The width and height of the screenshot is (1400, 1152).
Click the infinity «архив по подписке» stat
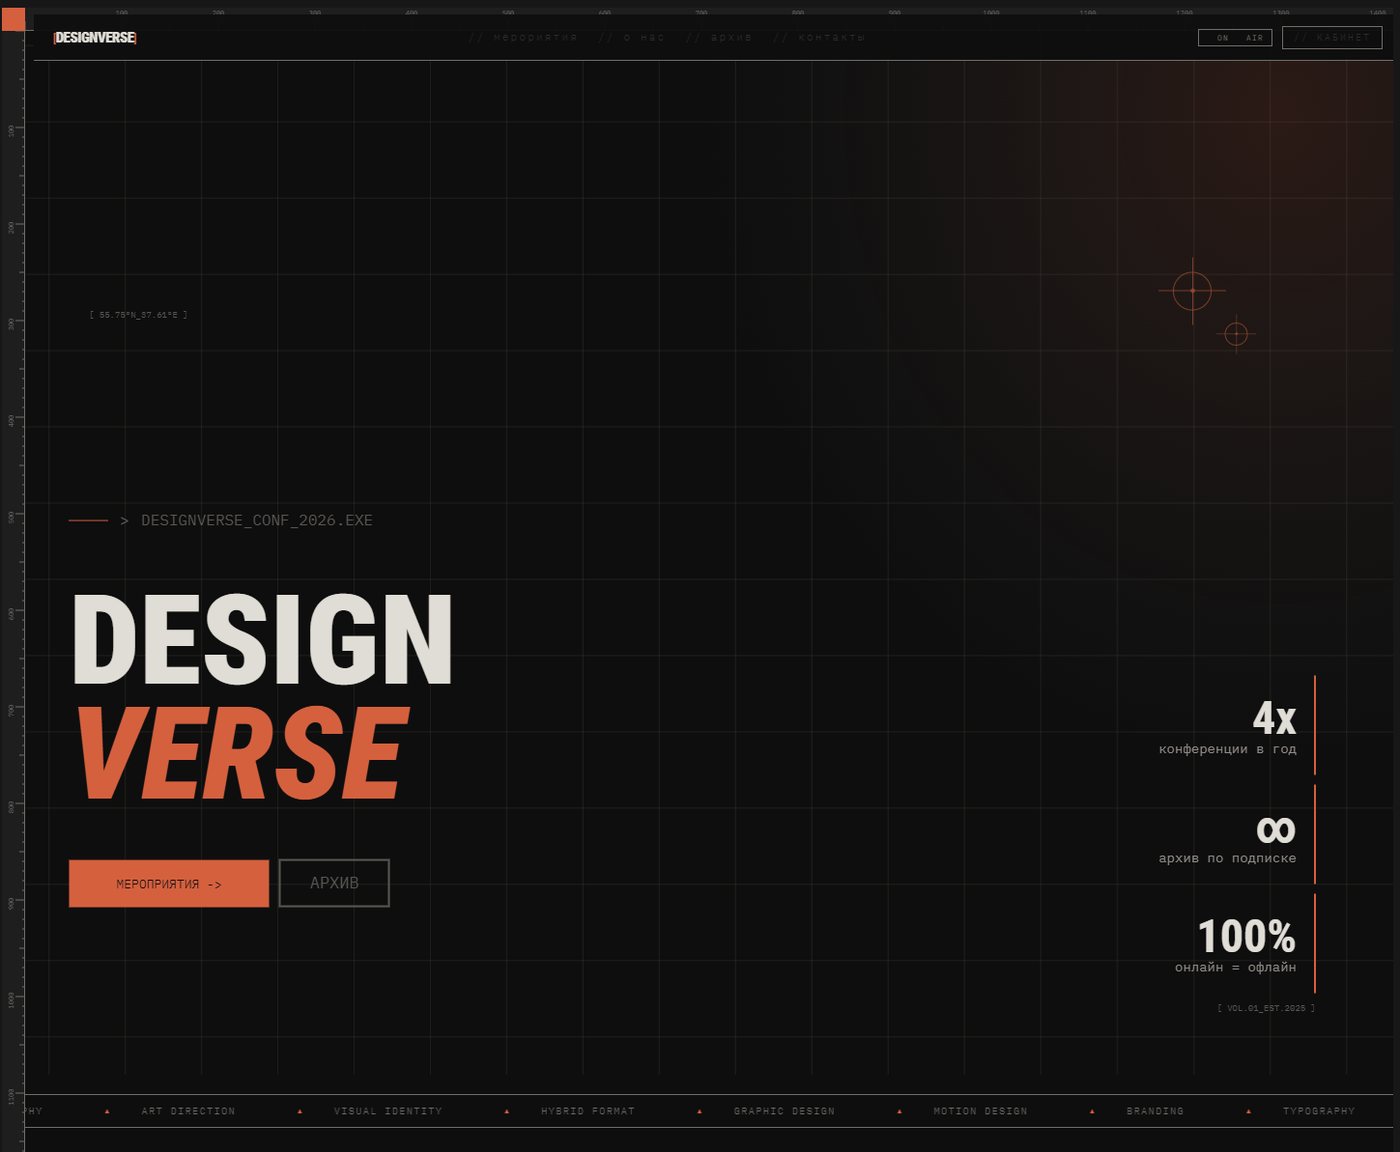point(1236,835)
